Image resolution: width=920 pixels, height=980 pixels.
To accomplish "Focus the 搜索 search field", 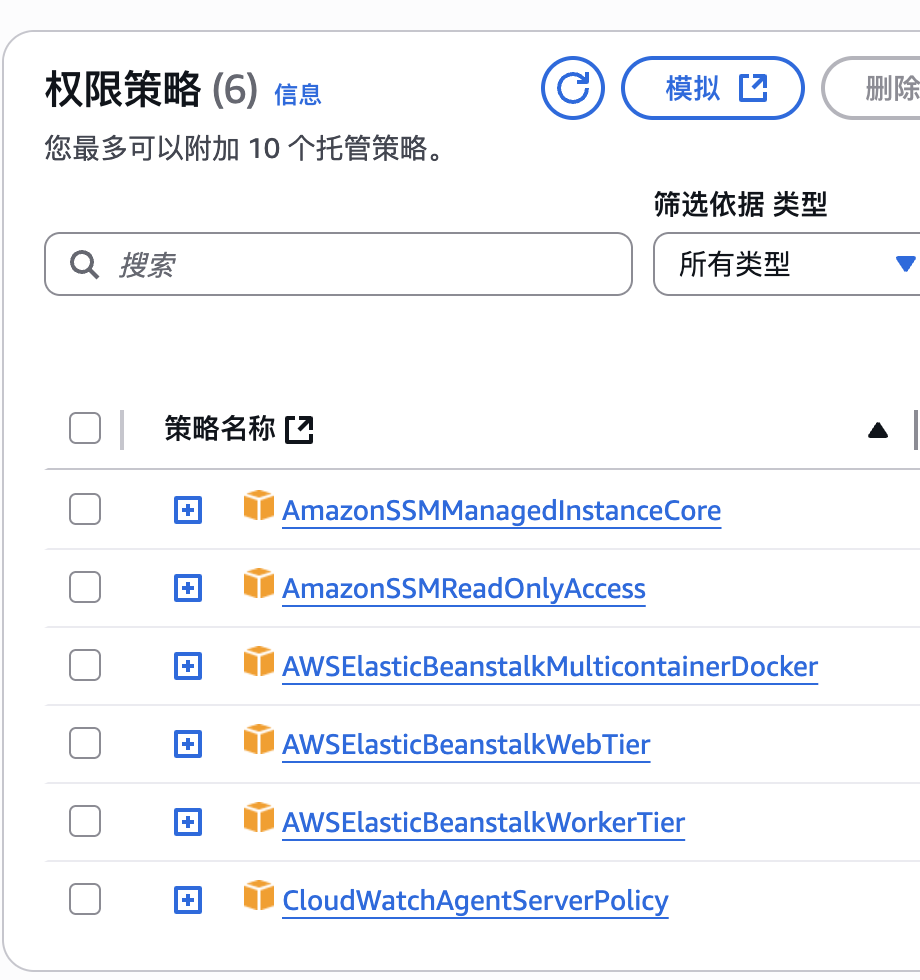I will click(338, 264).
